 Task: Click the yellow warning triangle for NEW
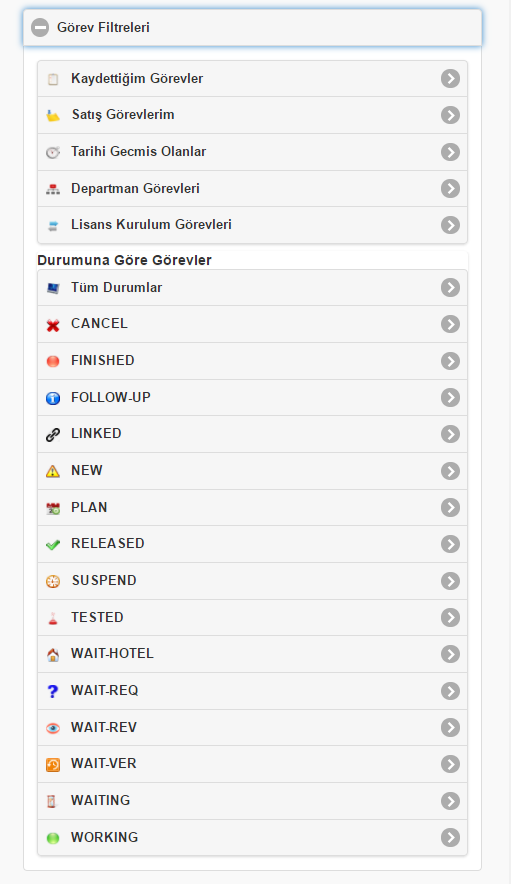[53, 471]
